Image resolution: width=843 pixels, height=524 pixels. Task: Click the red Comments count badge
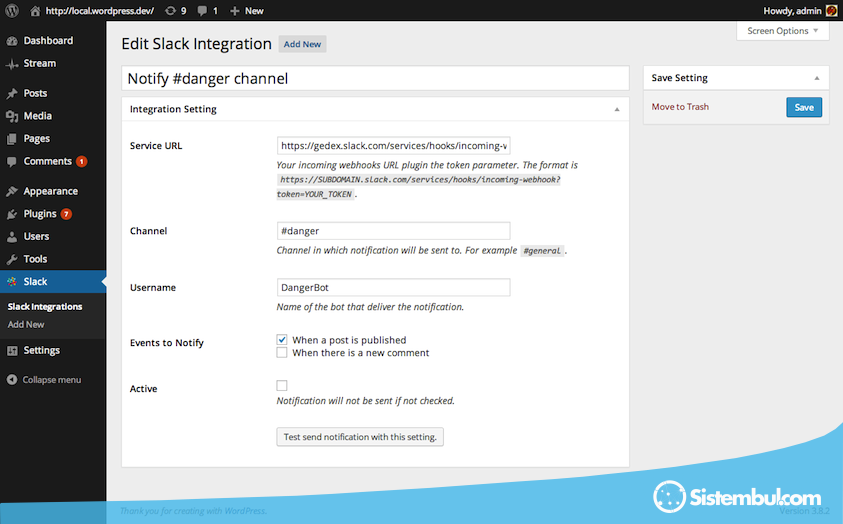tap(82, 161)
